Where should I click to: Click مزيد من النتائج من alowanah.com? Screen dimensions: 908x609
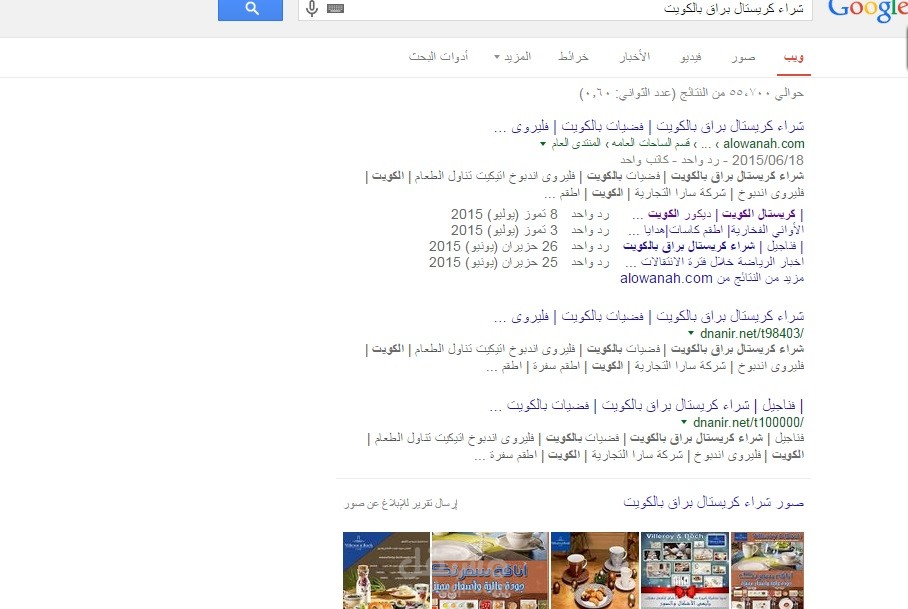point(712,278)
